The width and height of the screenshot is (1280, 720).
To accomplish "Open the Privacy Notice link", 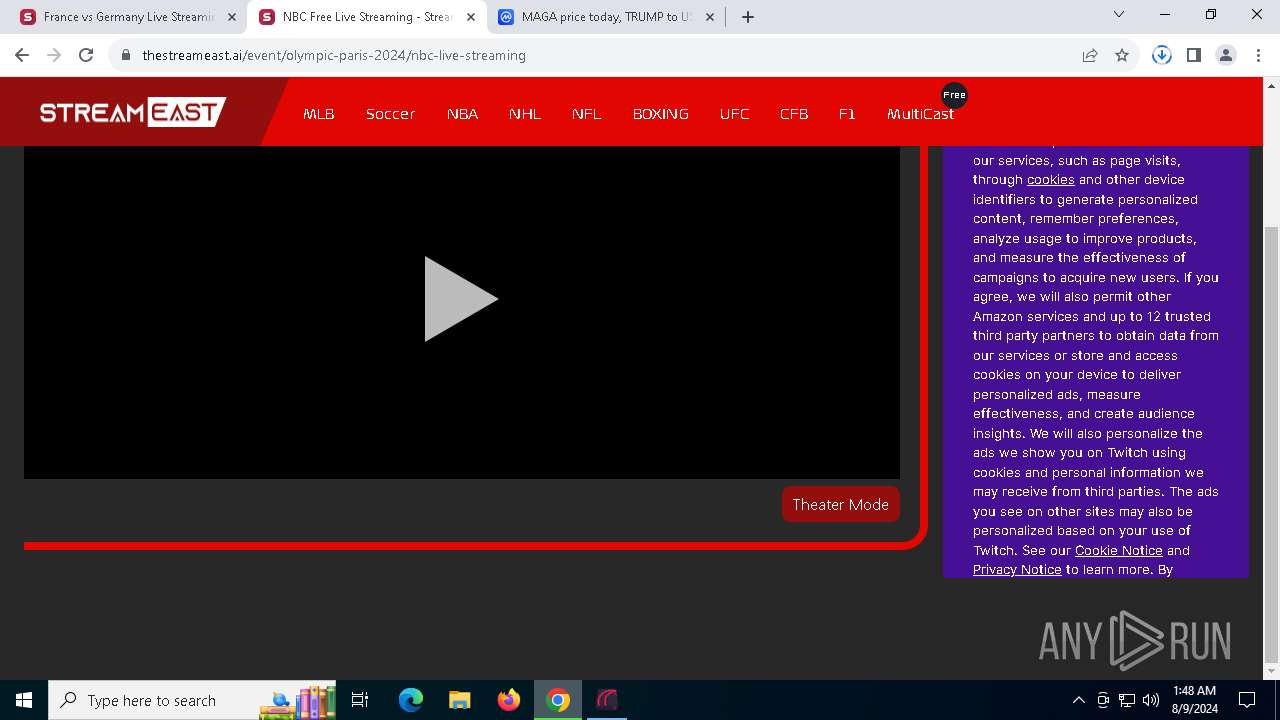I will point(1017,570).
